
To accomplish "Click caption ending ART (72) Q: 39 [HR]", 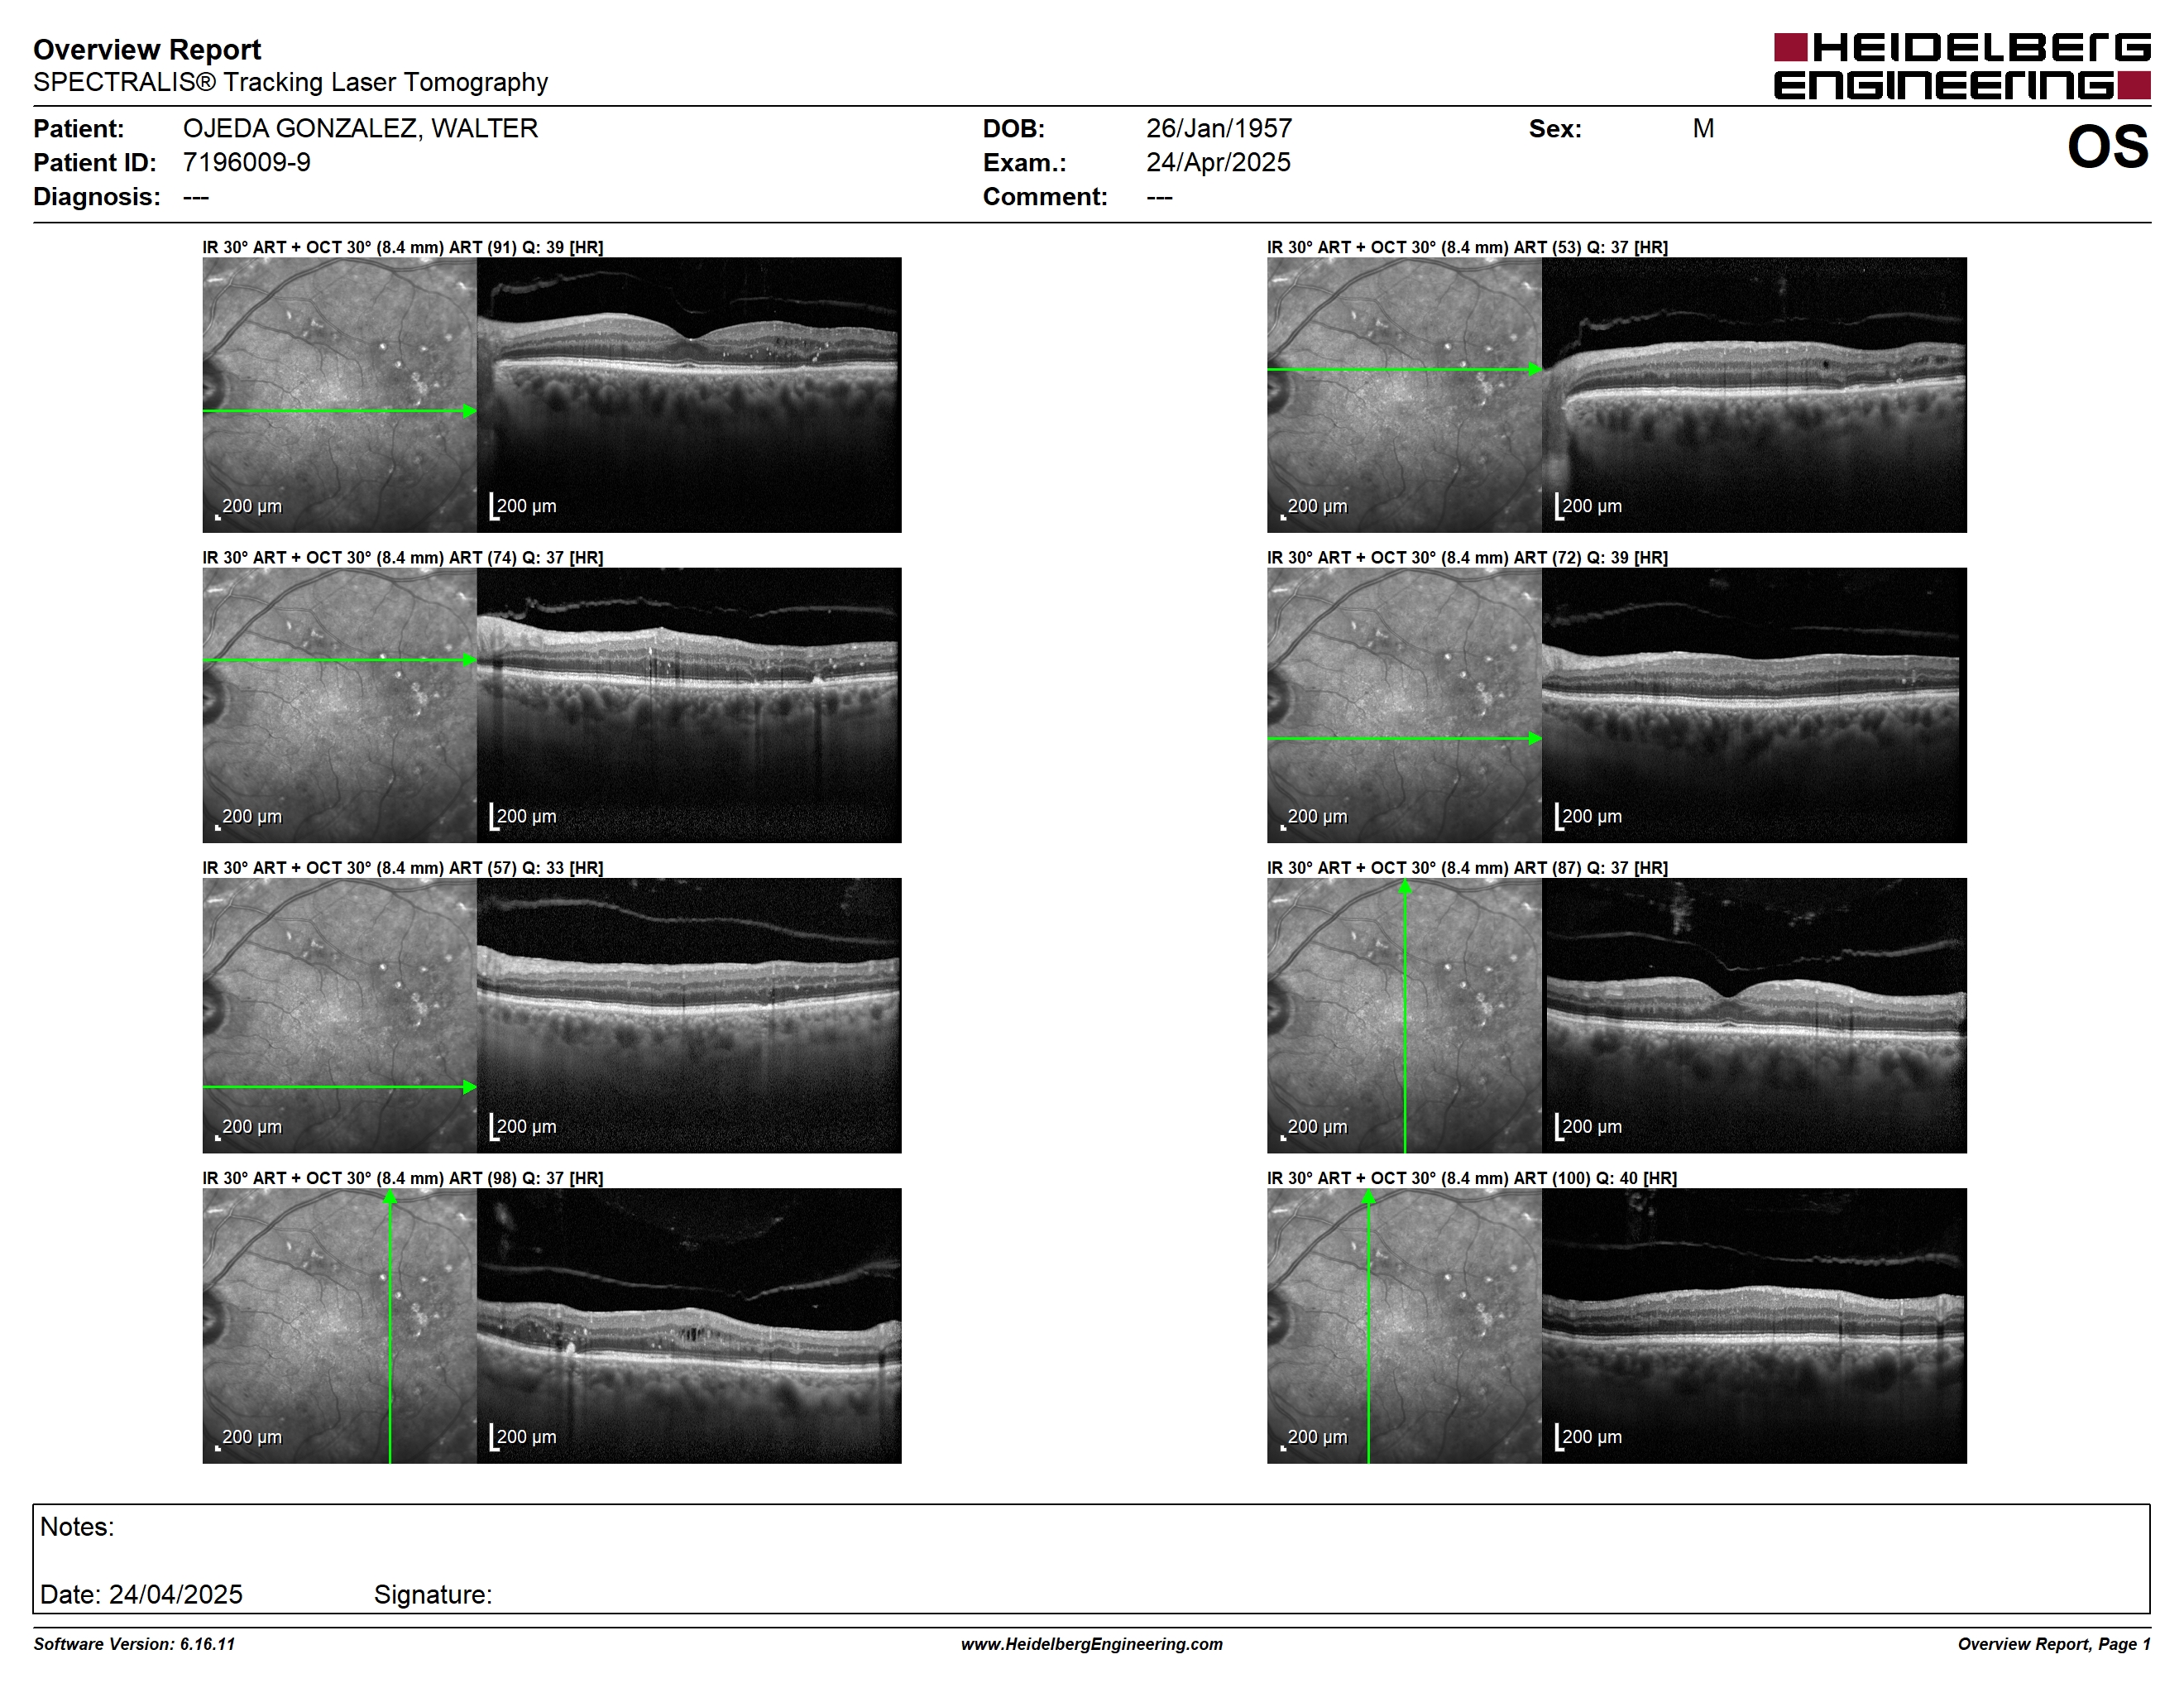I will coord(1467,557).
